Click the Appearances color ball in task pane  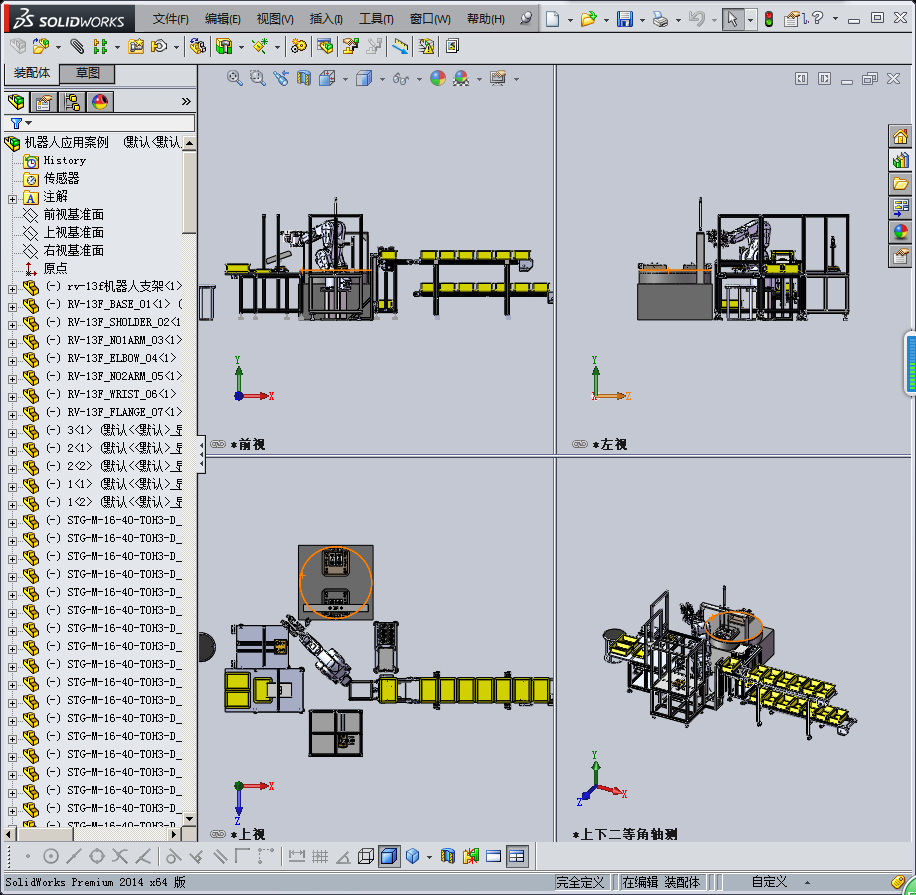tap(900, 231)
